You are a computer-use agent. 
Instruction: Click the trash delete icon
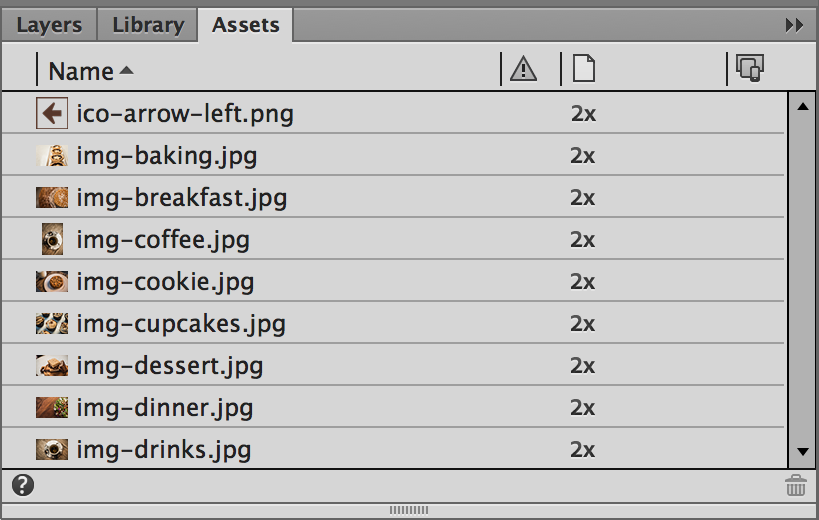pyautogui.click(x=796, y=486)
